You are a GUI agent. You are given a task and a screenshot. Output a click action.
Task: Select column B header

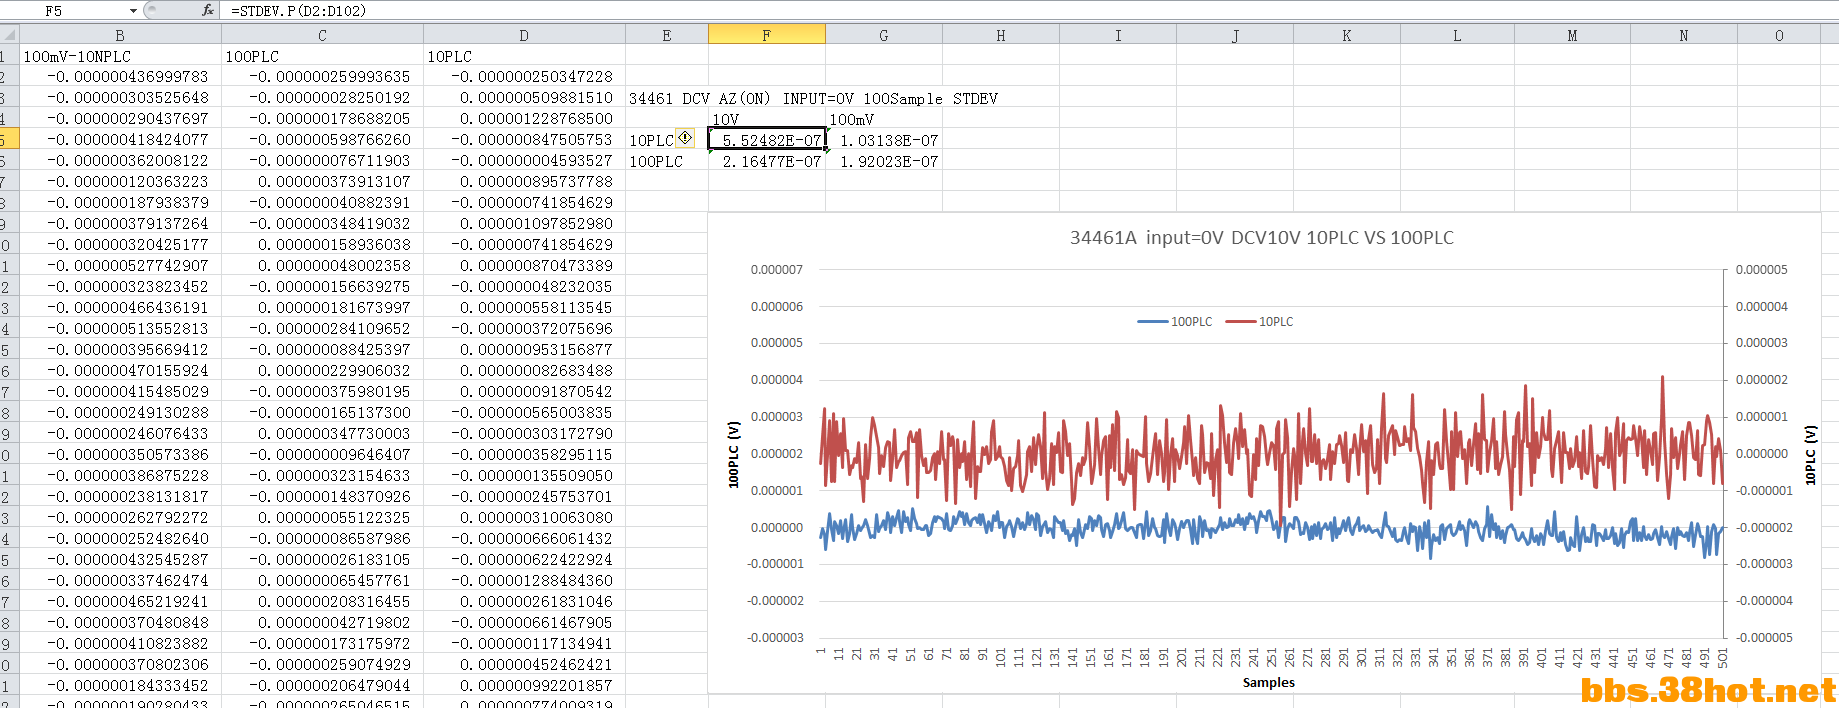120,35
